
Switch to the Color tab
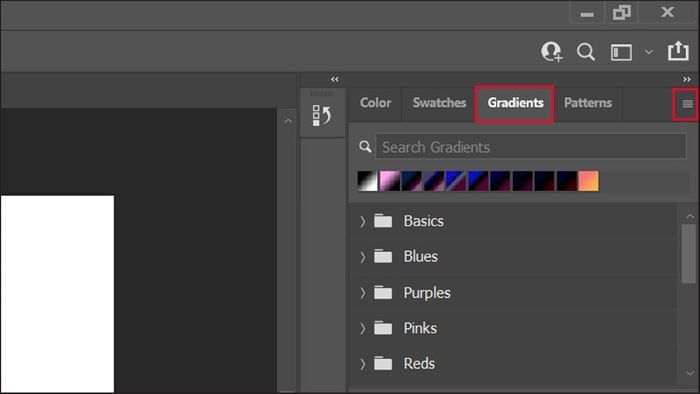pyautogui.click(x=375, y=103)
